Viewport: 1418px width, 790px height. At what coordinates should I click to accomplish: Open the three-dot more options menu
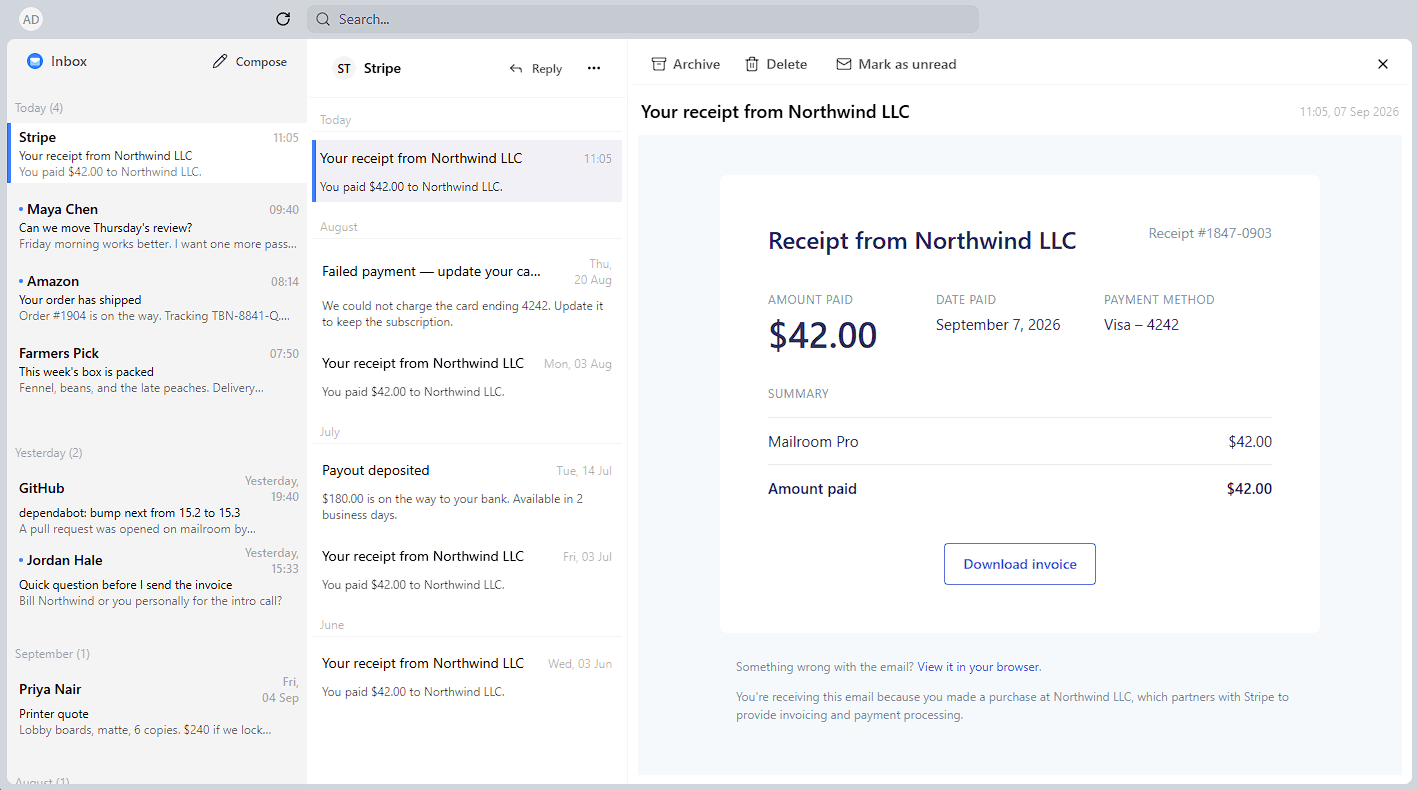(x=594, y=68)
